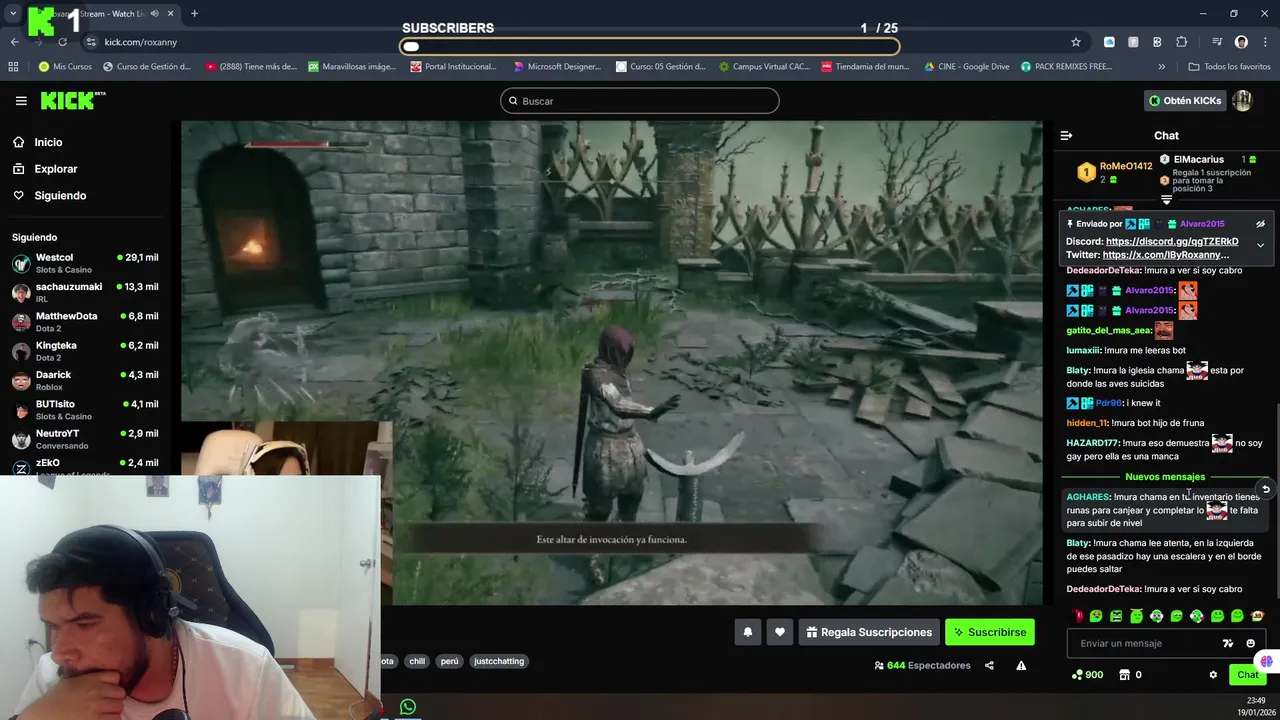Open the CINE - Google Drive bookmark
Screen dimensions: 1280x720
point(967,67)
